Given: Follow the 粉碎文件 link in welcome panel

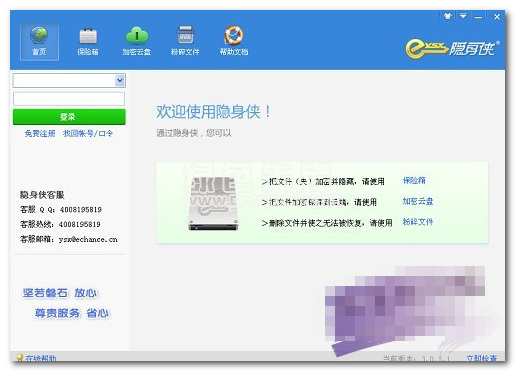Looking at the screenshot, I should pyautogui.click(x=418, y=222).
